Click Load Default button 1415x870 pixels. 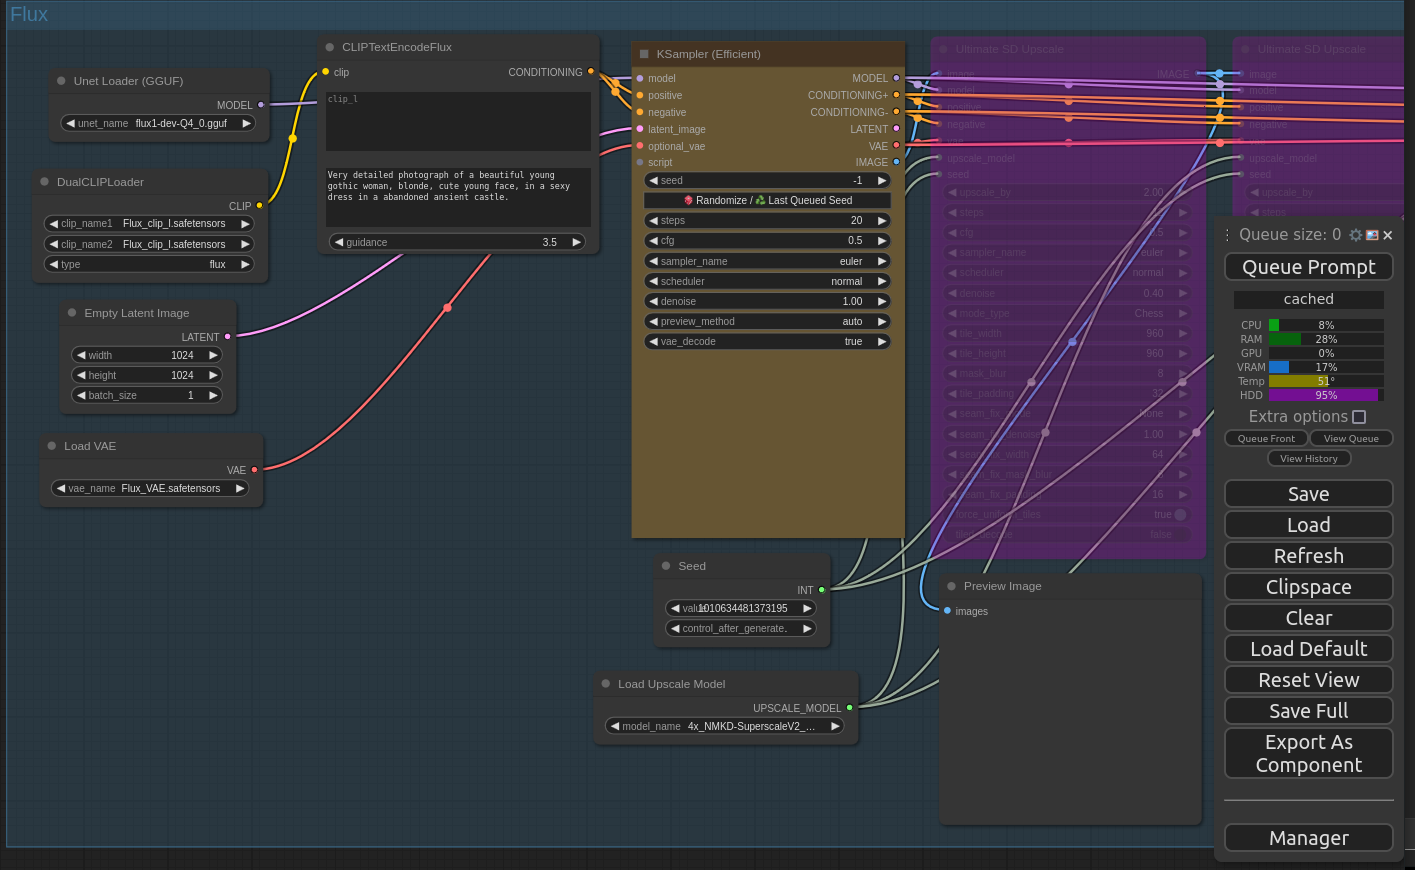click(x=1308, y=649)
